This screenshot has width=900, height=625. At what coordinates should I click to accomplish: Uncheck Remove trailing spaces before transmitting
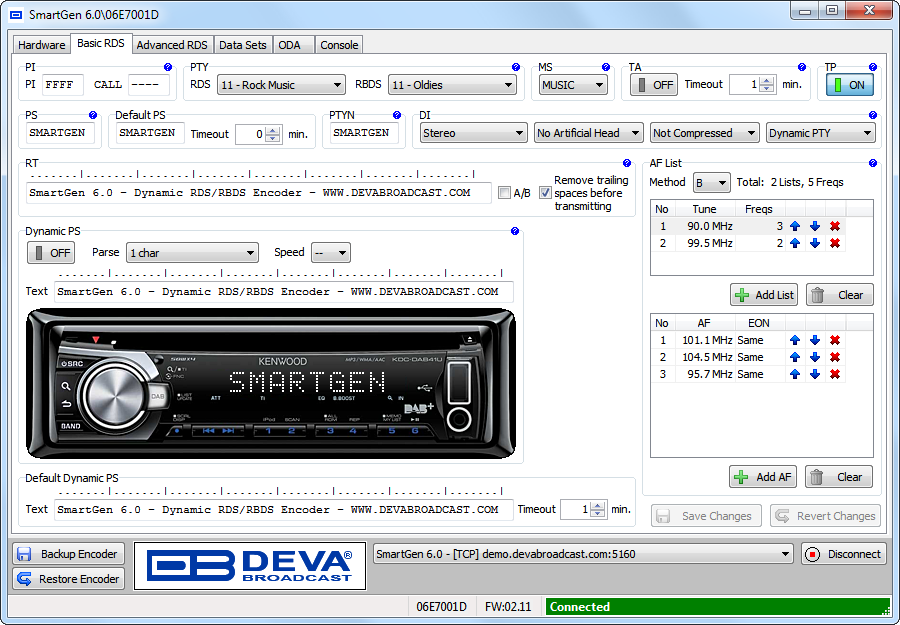(x=545, y=193)
